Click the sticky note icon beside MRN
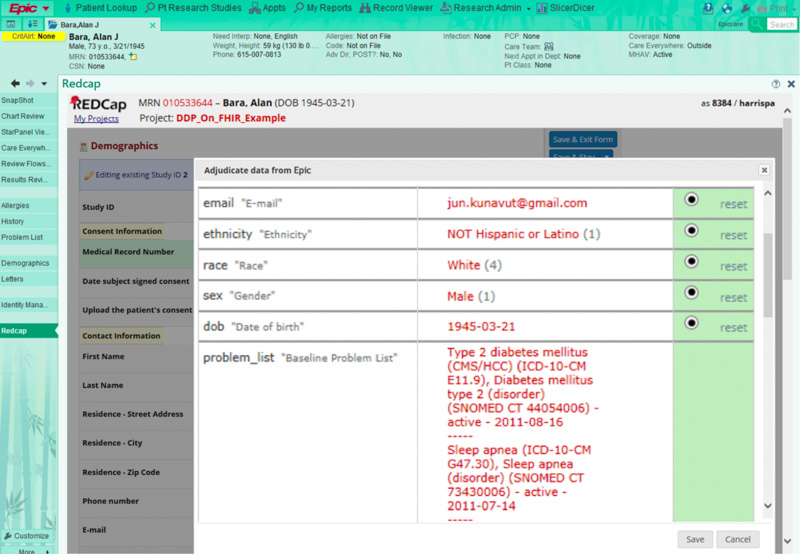This screenshot has height=554, width=800. pos(133,56)
